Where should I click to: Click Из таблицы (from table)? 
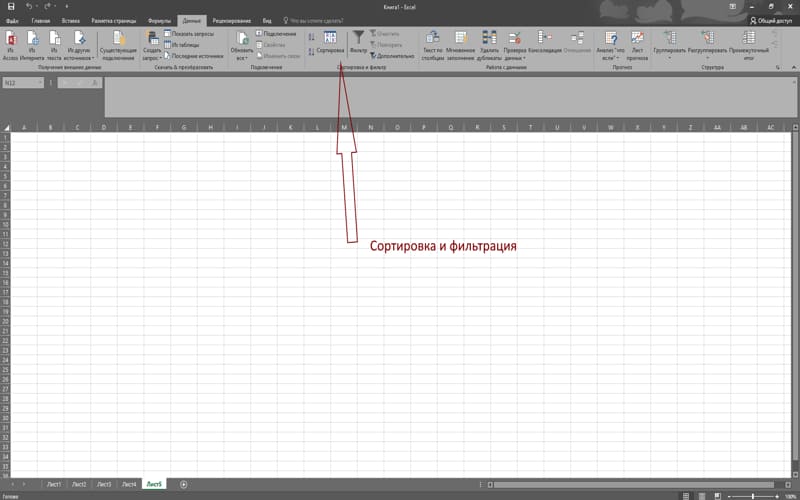click(x=182, y=45)
